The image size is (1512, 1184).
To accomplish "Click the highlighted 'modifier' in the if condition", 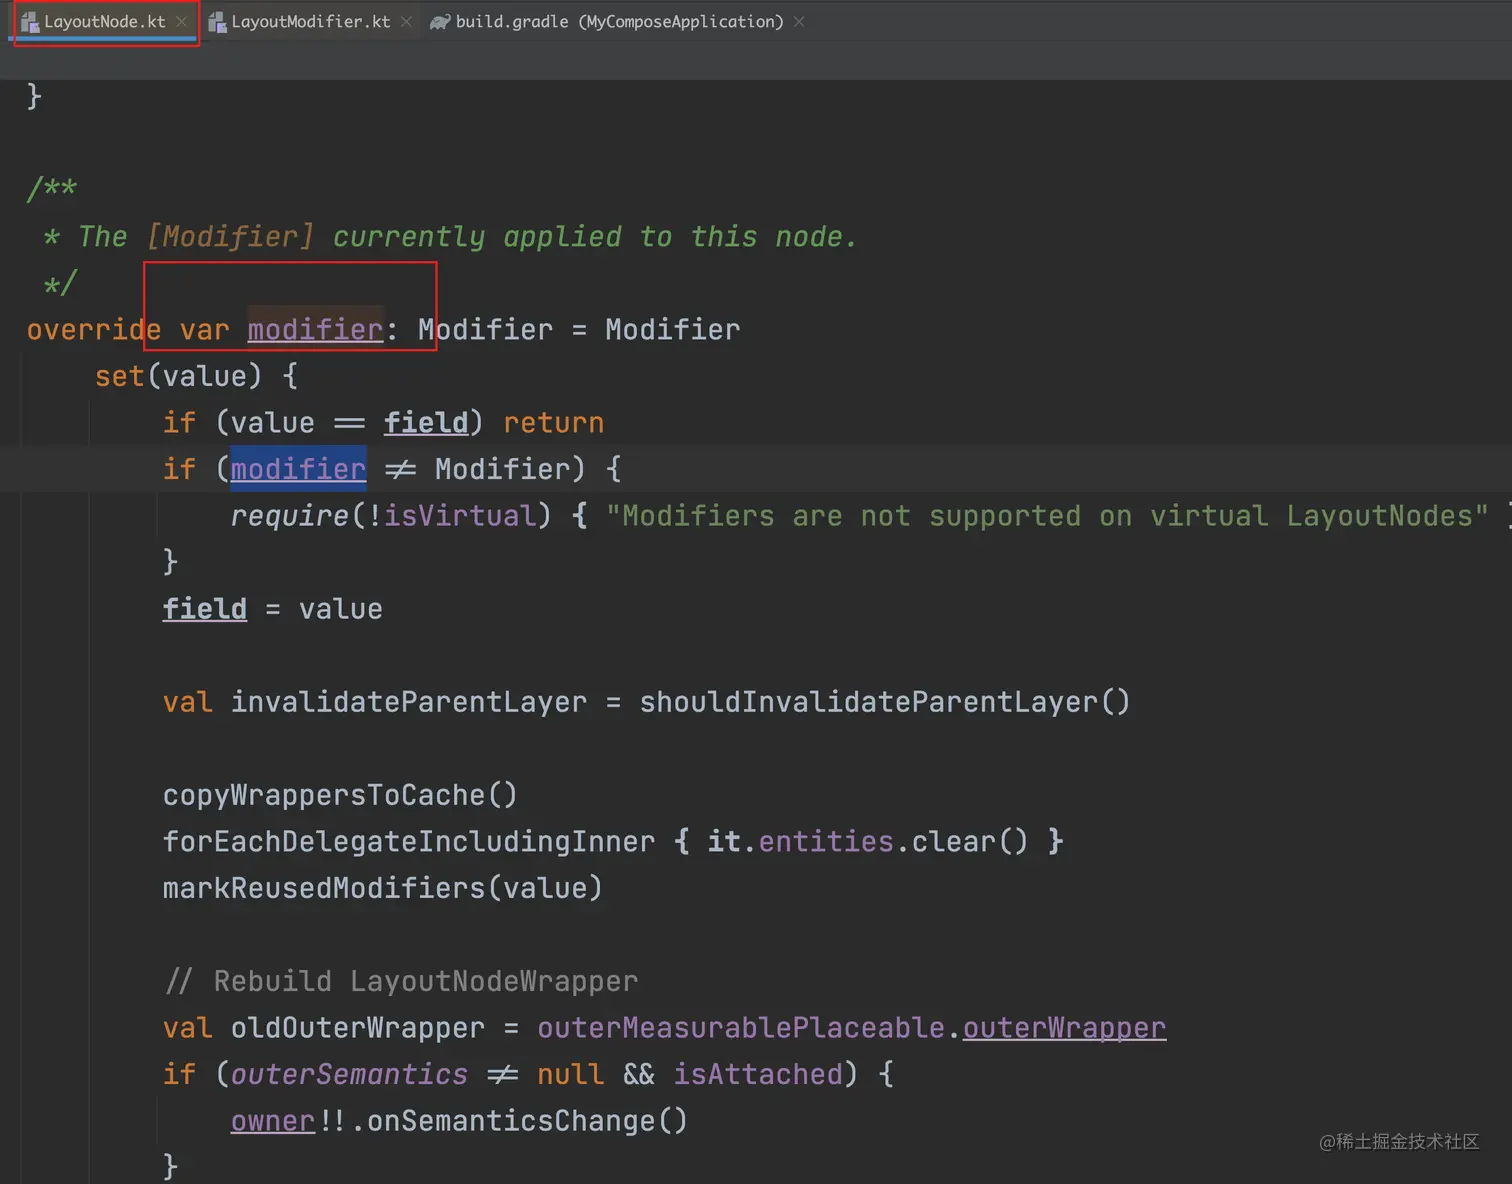I will coord(298,468).
